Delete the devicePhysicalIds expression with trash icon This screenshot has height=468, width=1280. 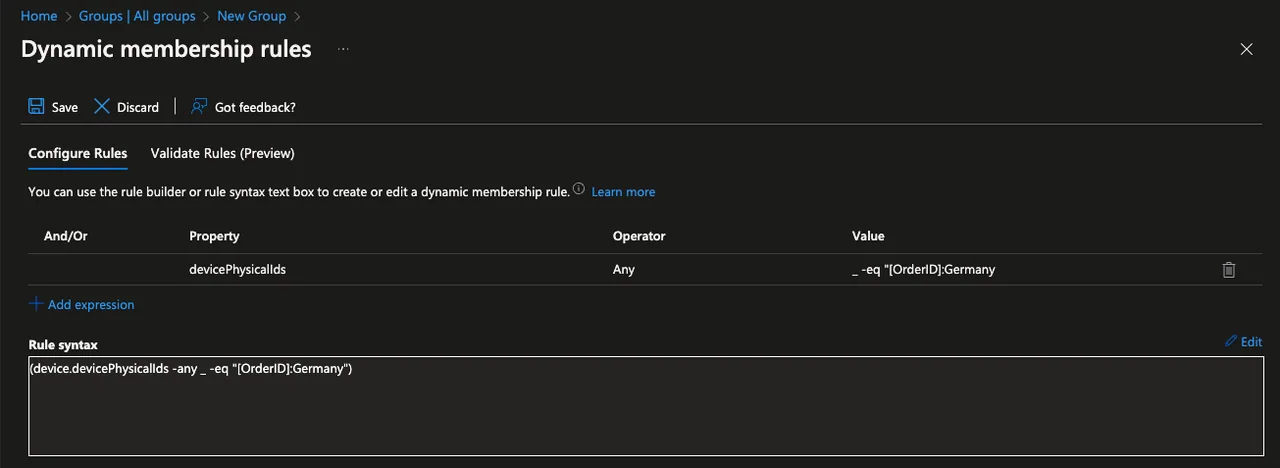point(1229,270)
